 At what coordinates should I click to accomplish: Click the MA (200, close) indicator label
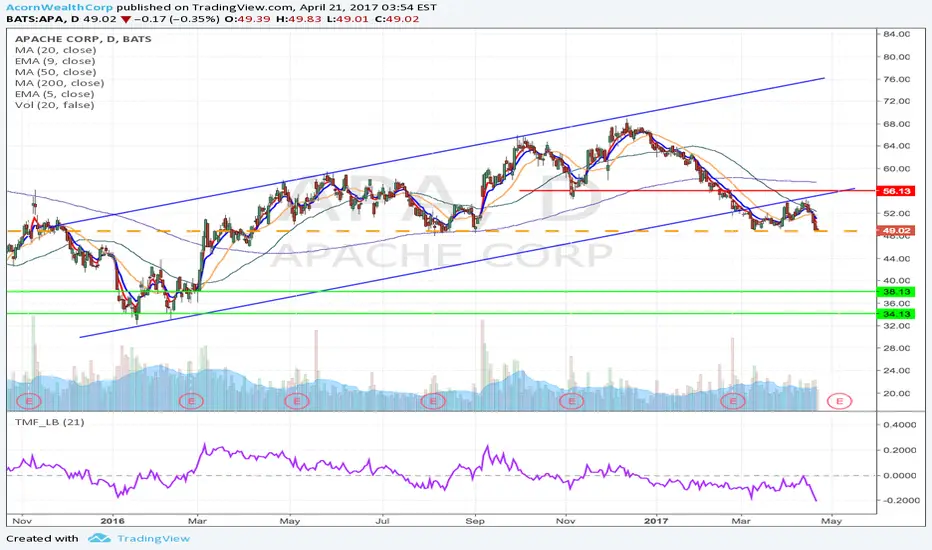click(x=59, y=83)
